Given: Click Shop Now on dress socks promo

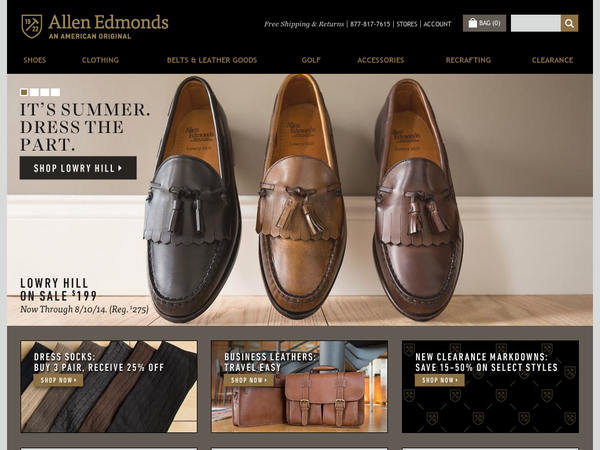Looking at the screenshot, I should tap(58, 380).
